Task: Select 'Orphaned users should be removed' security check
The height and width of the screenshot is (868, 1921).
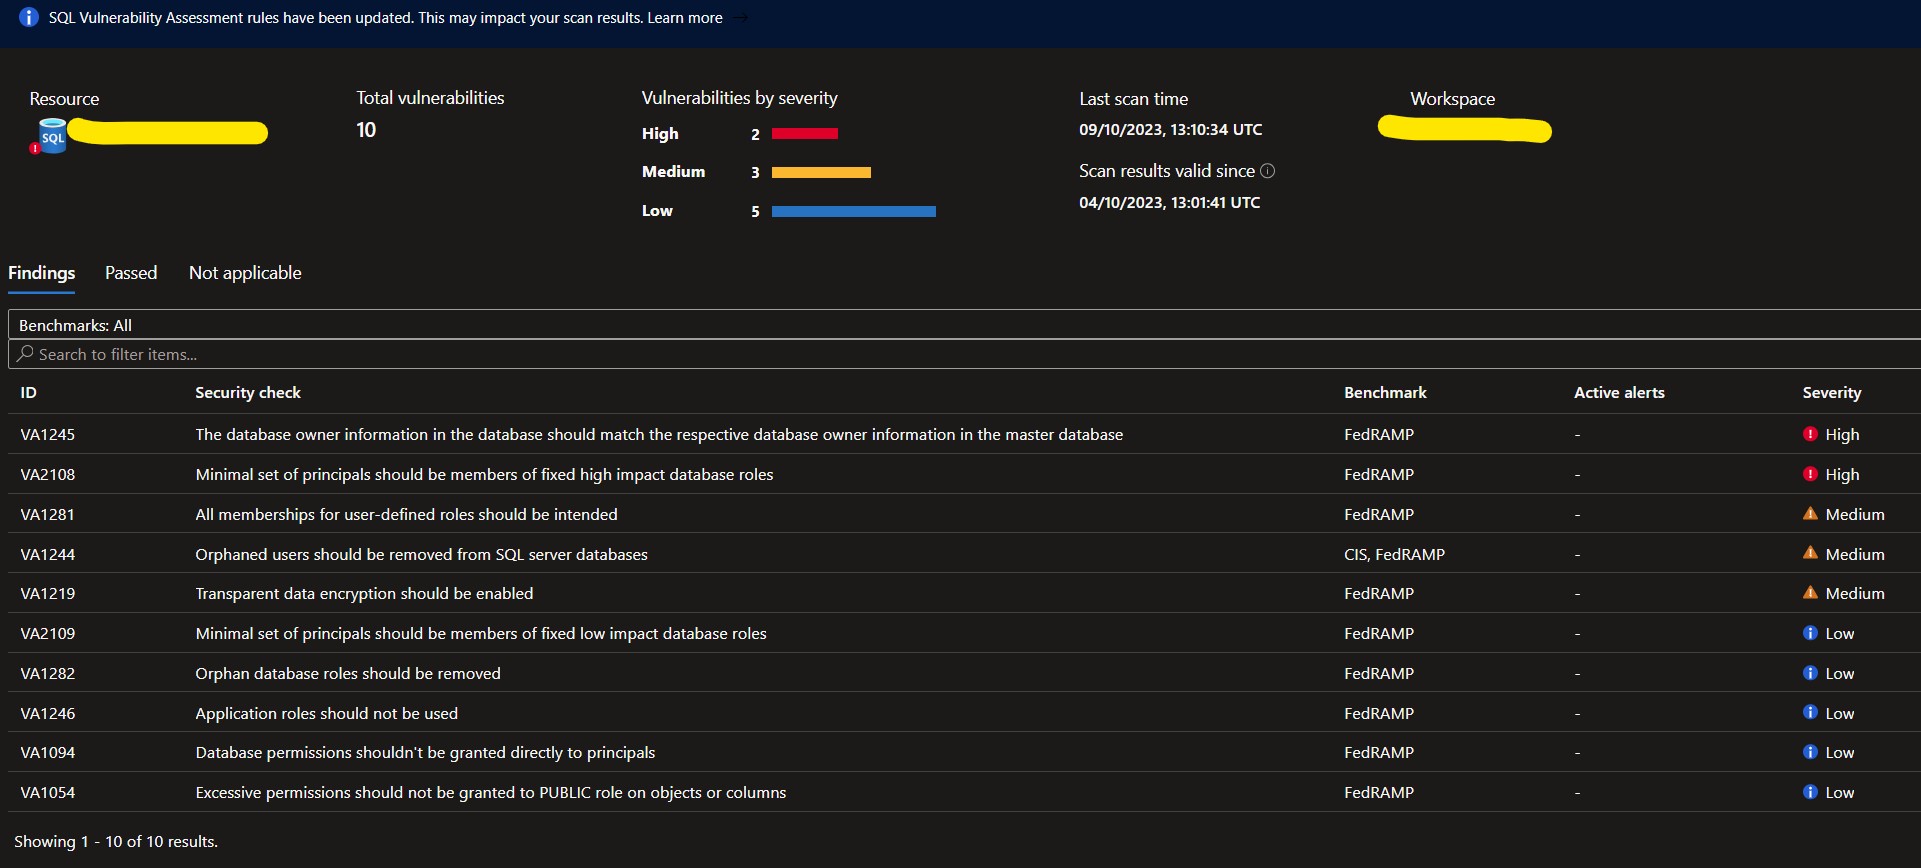Action: pyautogui.click(x=421, y=555)
